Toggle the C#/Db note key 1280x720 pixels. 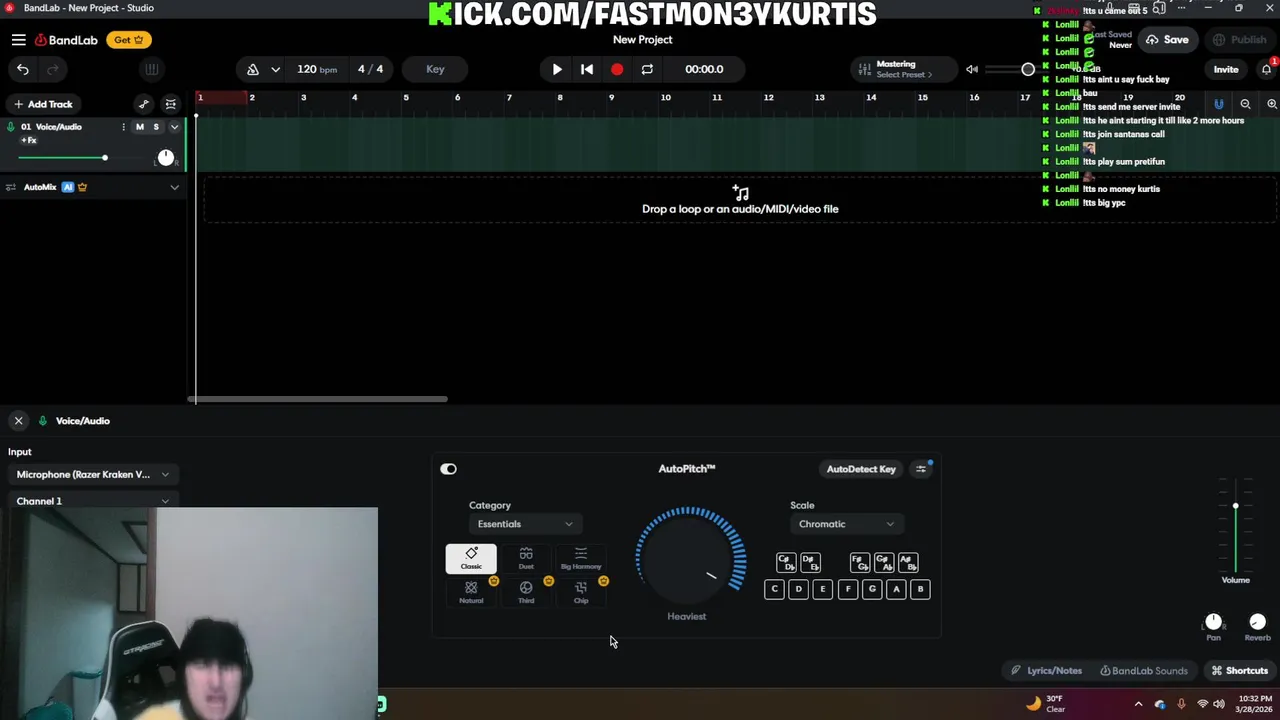coord(786,563)
